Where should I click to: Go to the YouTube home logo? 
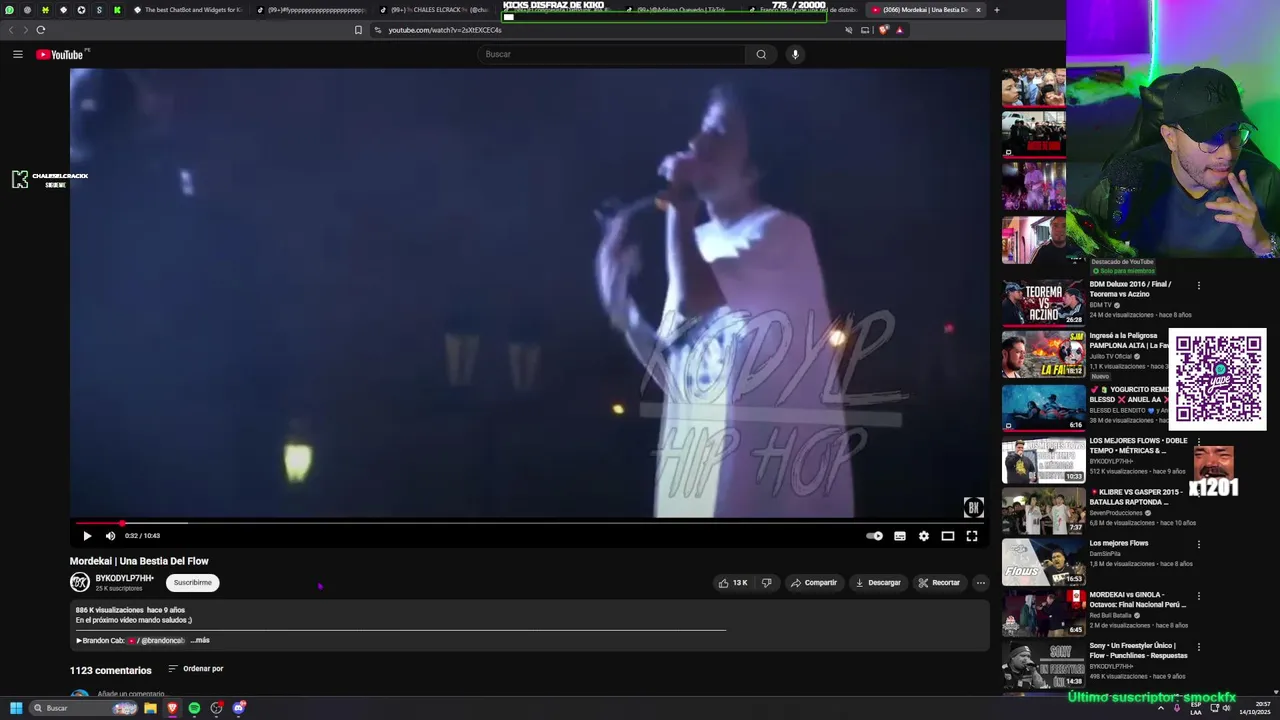pos(60,54)
